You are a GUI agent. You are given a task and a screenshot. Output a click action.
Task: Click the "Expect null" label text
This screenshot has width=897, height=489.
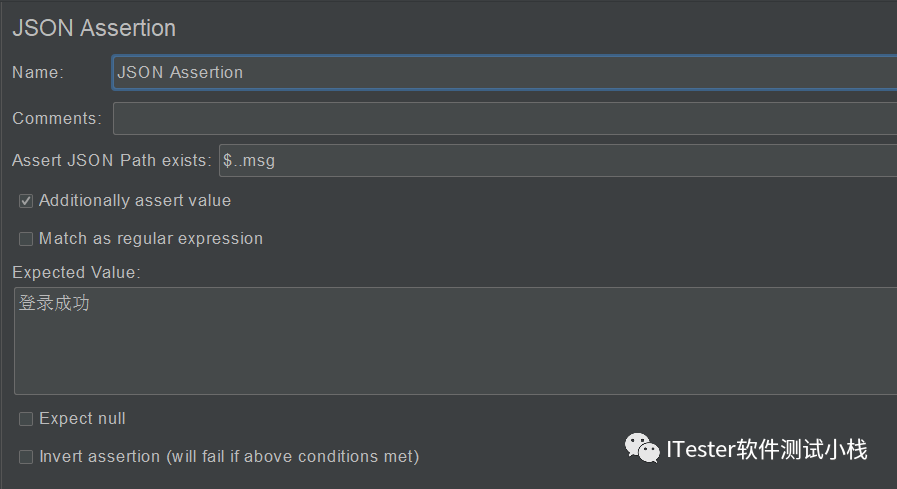82,419
